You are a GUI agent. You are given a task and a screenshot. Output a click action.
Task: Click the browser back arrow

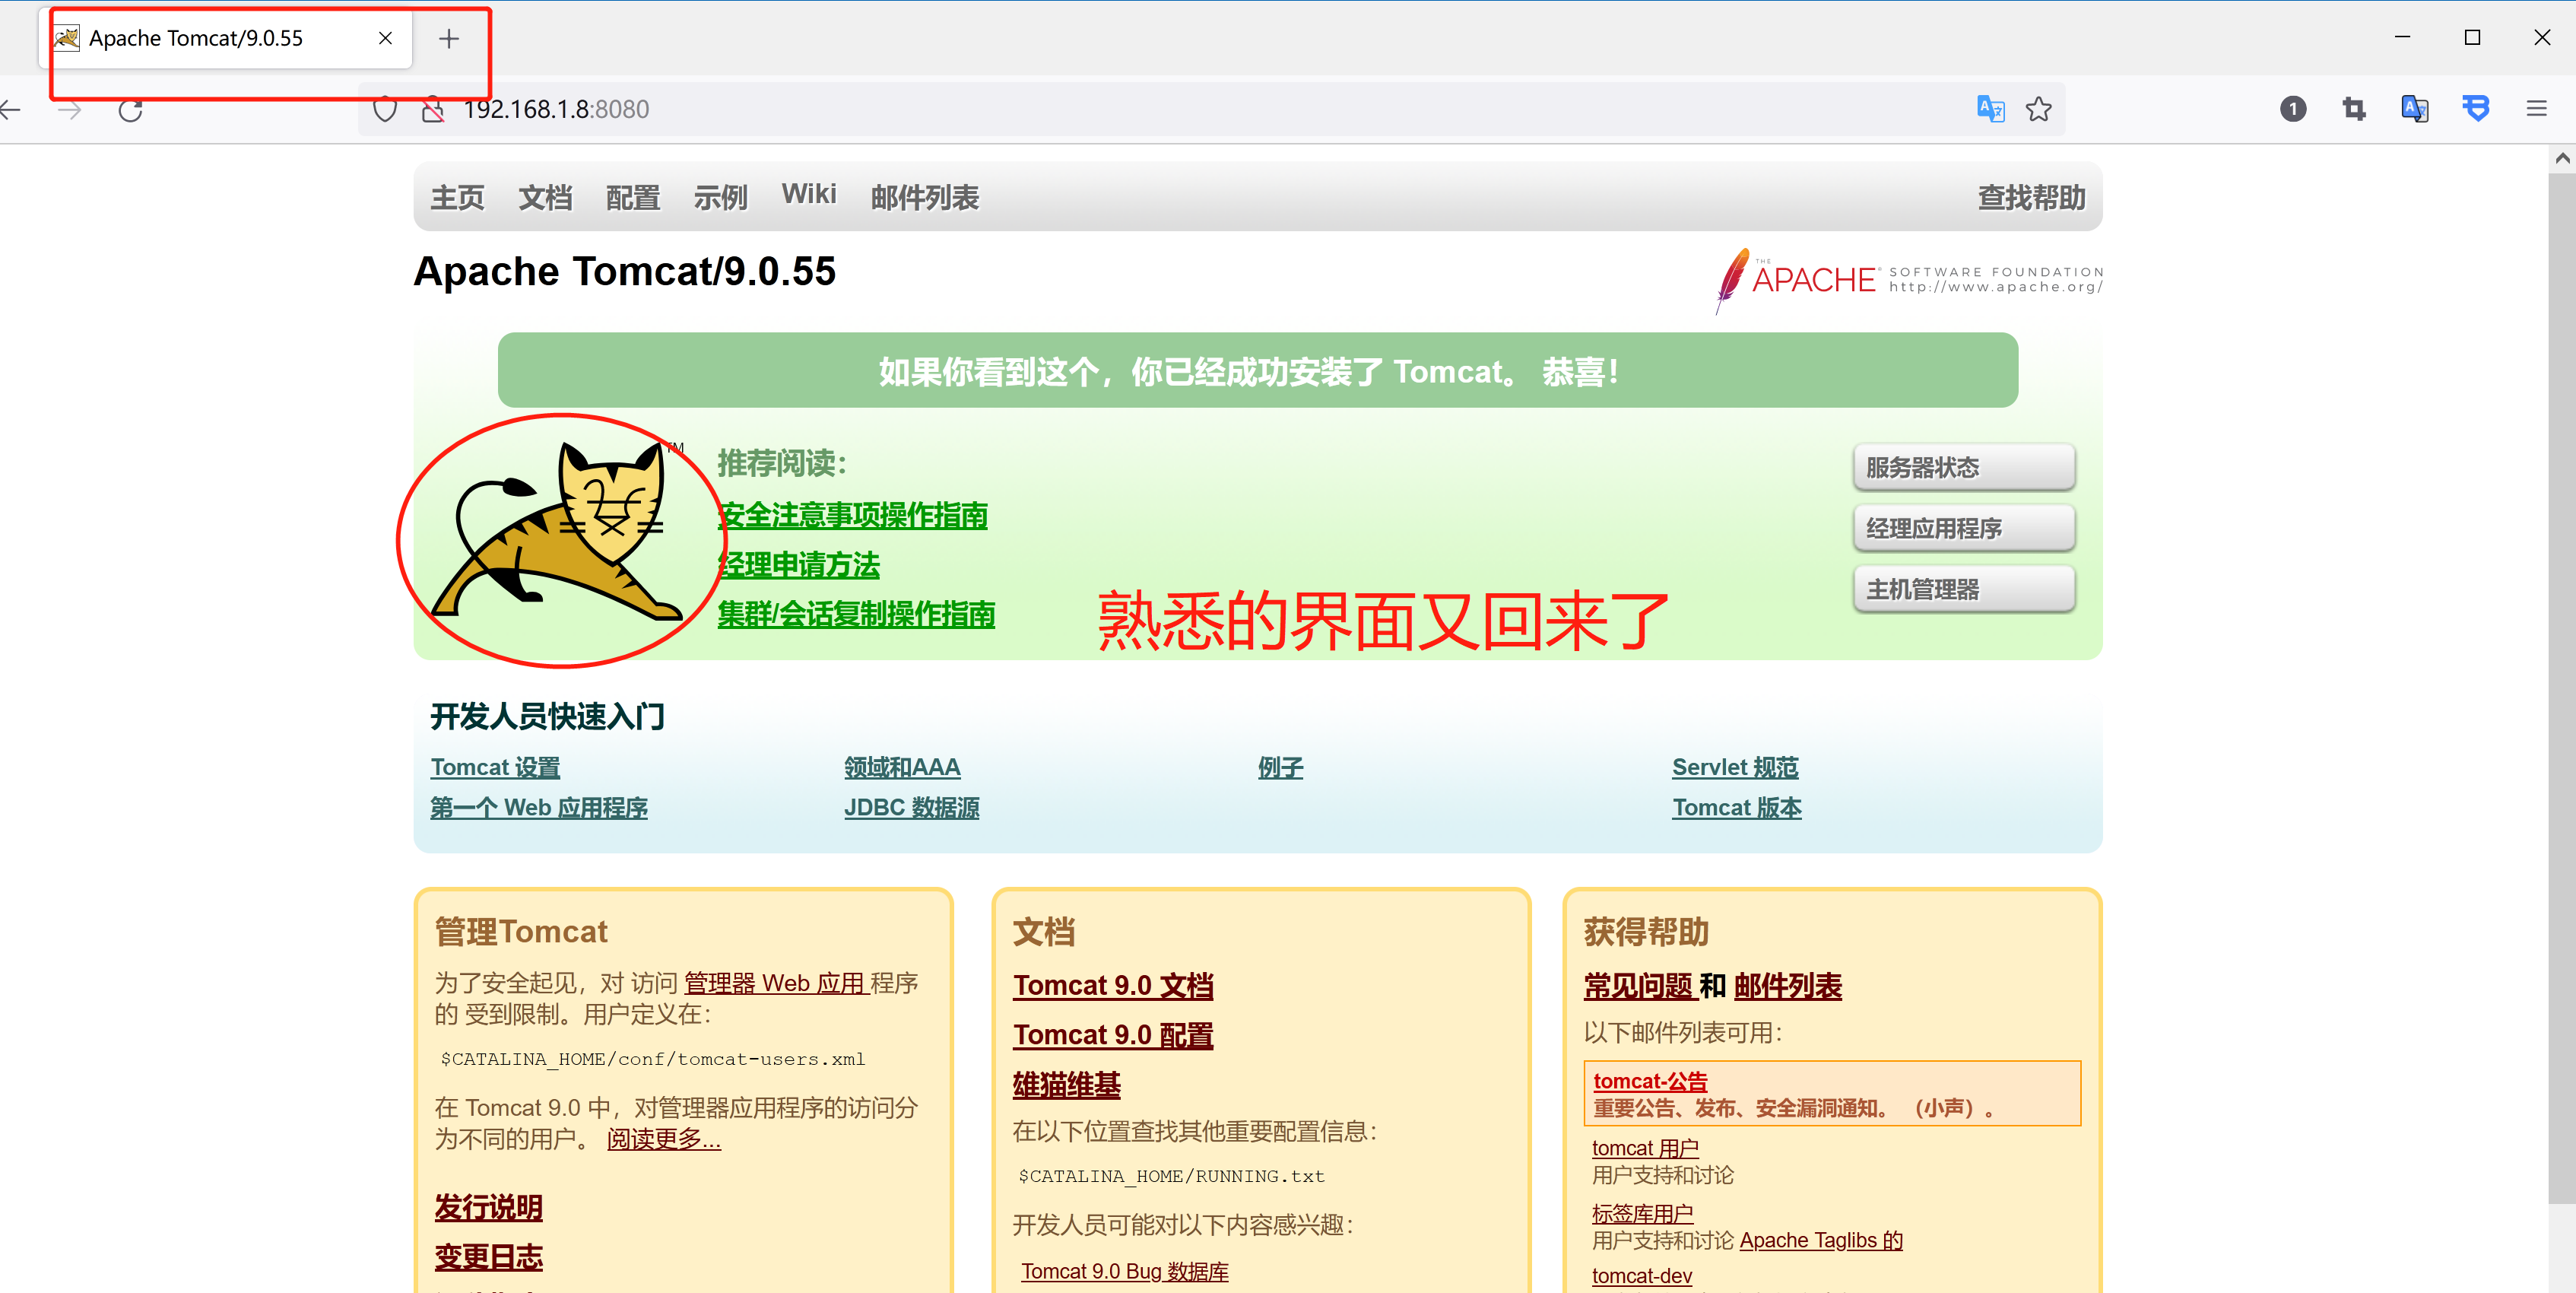[10, 109]
